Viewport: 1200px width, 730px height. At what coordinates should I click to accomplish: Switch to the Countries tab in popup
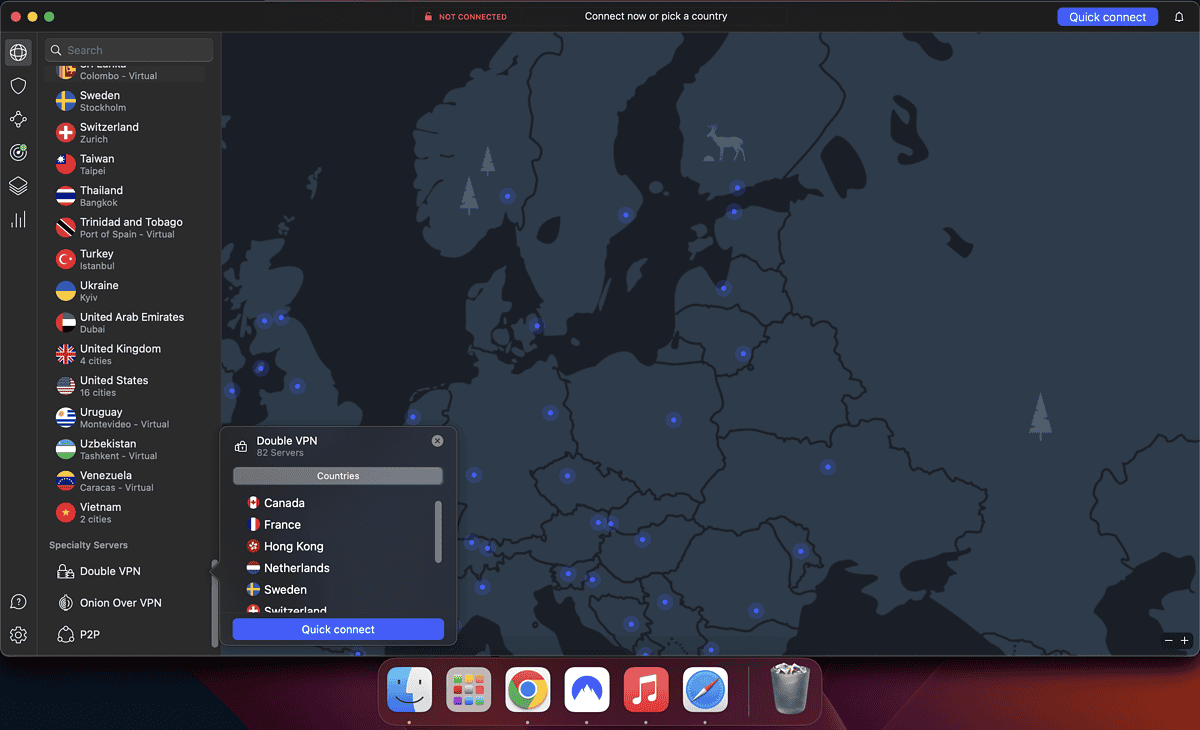tap(338, 475)
